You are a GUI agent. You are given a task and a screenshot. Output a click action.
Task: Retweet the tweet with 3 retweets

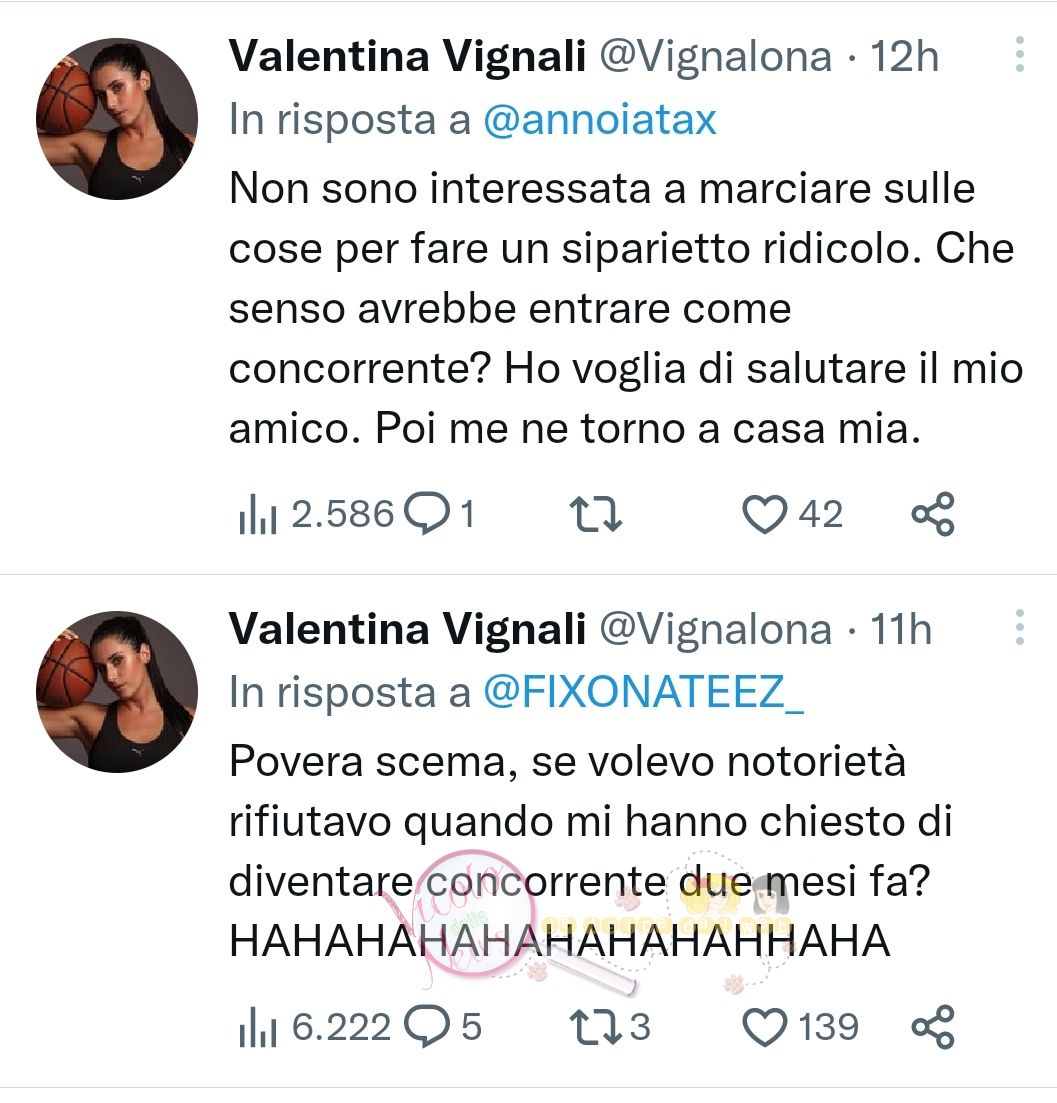click(x=610, y=1027)
